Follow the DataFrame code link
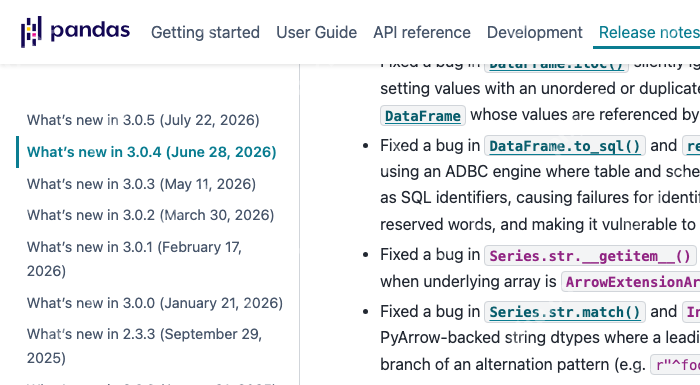Image resolution: width=700 pixels, height=385 pixels. tap(422, 116)
